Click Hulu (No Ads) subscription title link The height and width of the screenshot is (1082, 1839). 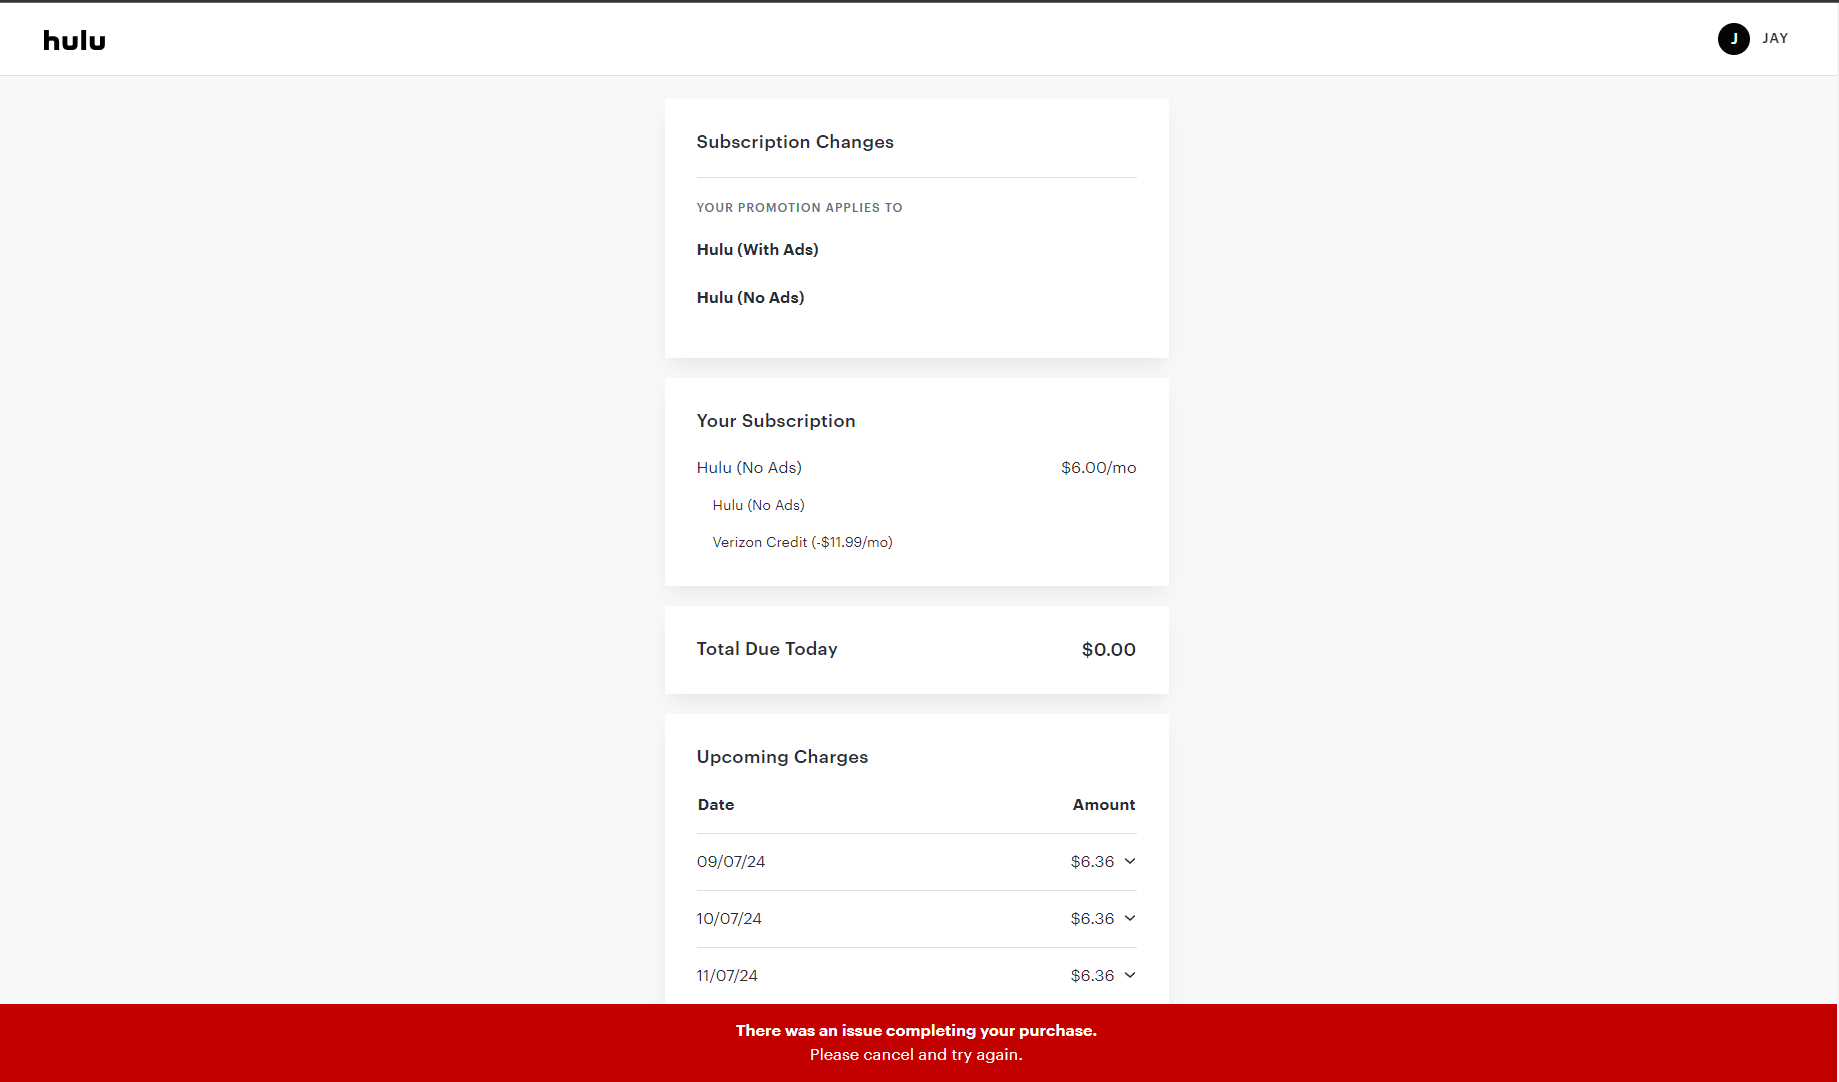tap(749, 468)
